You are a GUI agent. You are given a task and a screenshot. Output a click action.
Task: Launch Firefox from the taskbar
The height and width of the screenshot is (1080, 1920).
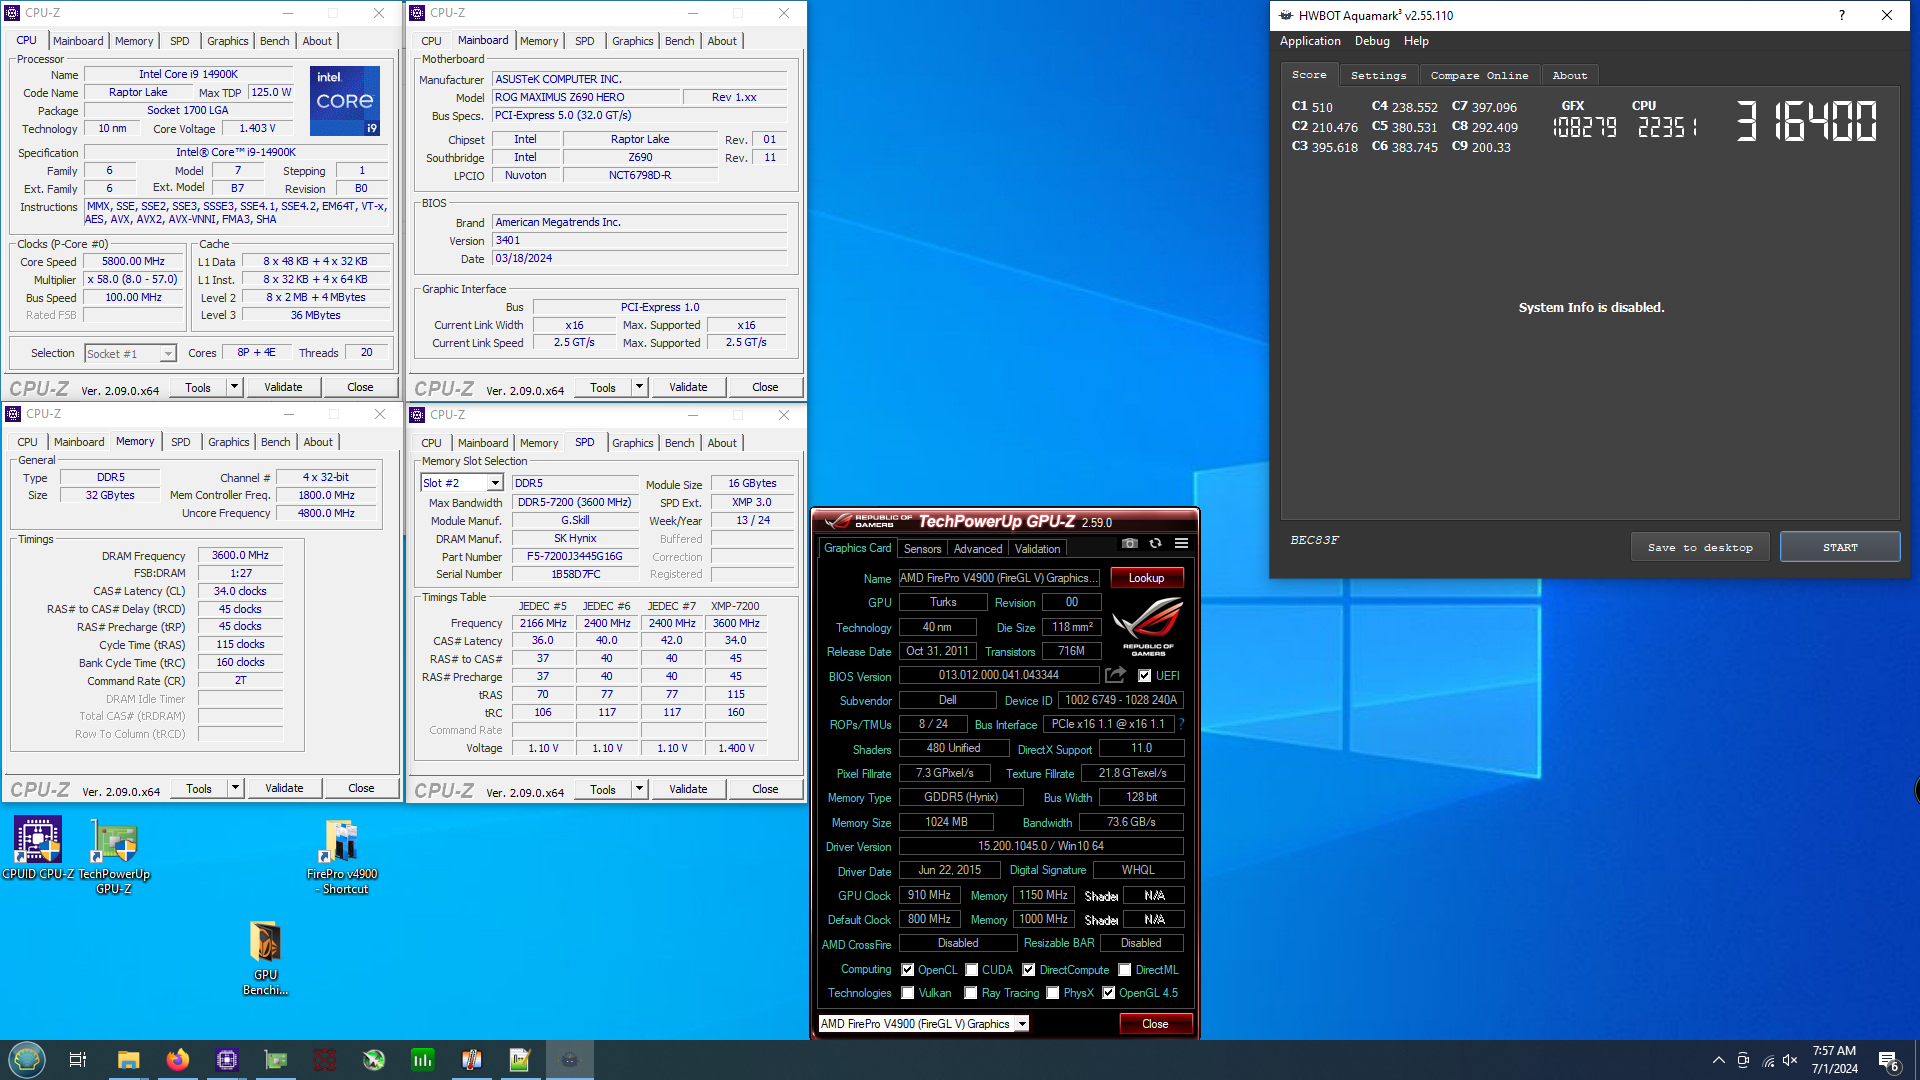tap(178, 1060)
